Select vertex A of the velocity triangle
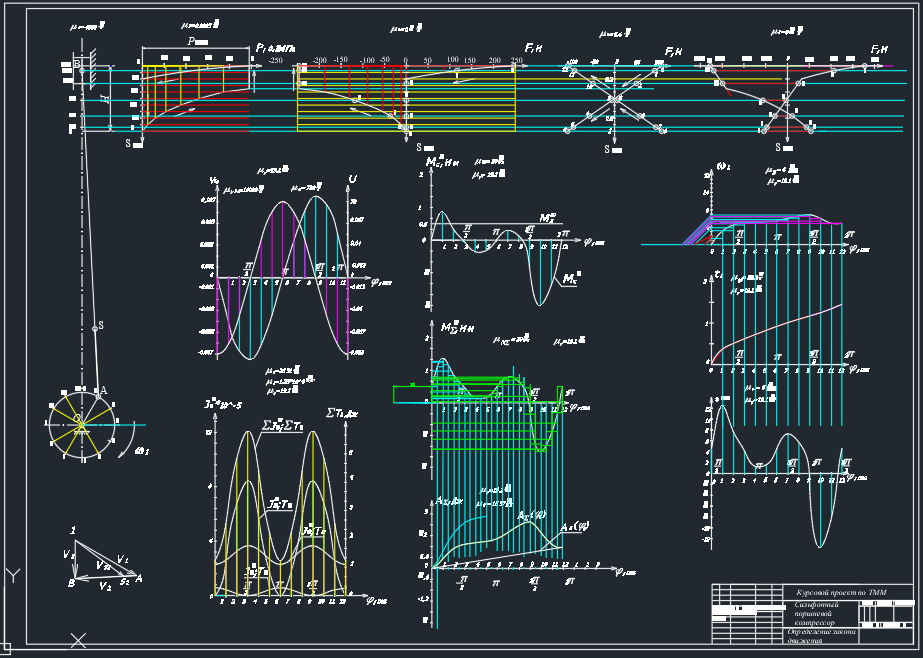The width and height of the screenshot is (923, 658). 138,578
